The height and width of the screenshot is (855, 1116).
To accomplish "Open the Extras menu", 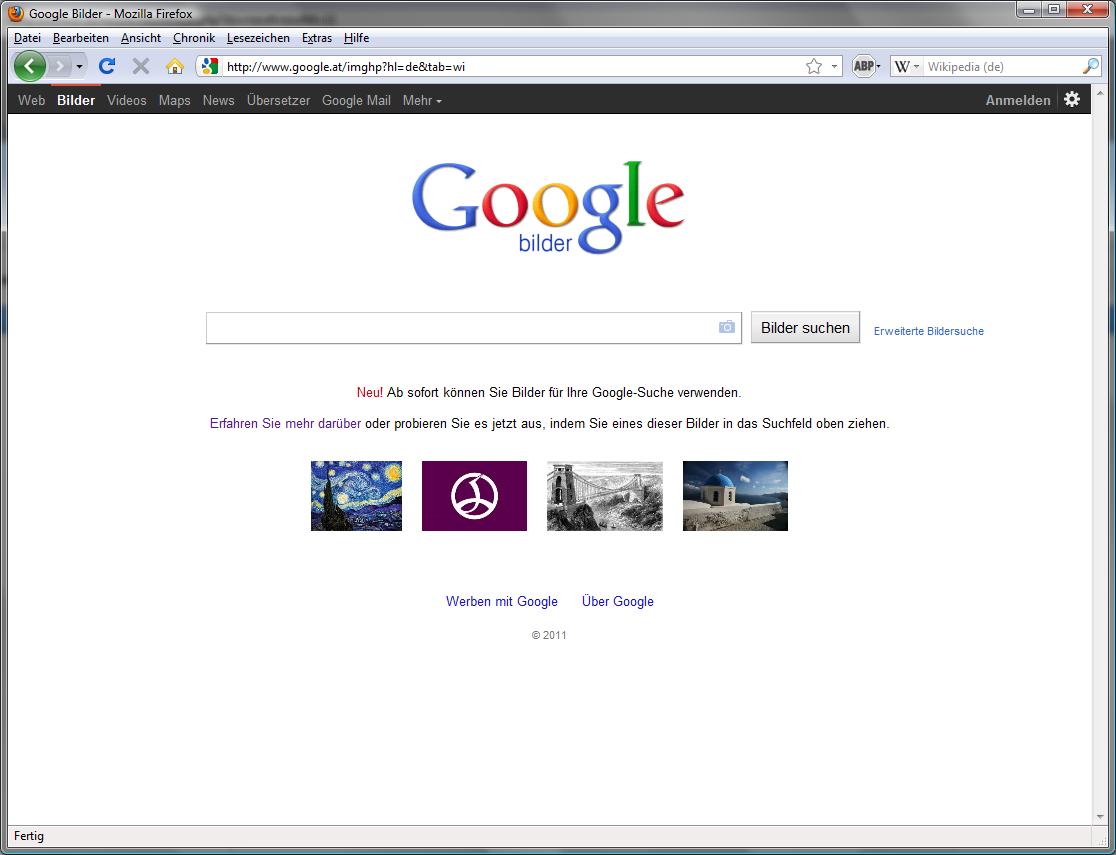I will click(x=317, y=38).
